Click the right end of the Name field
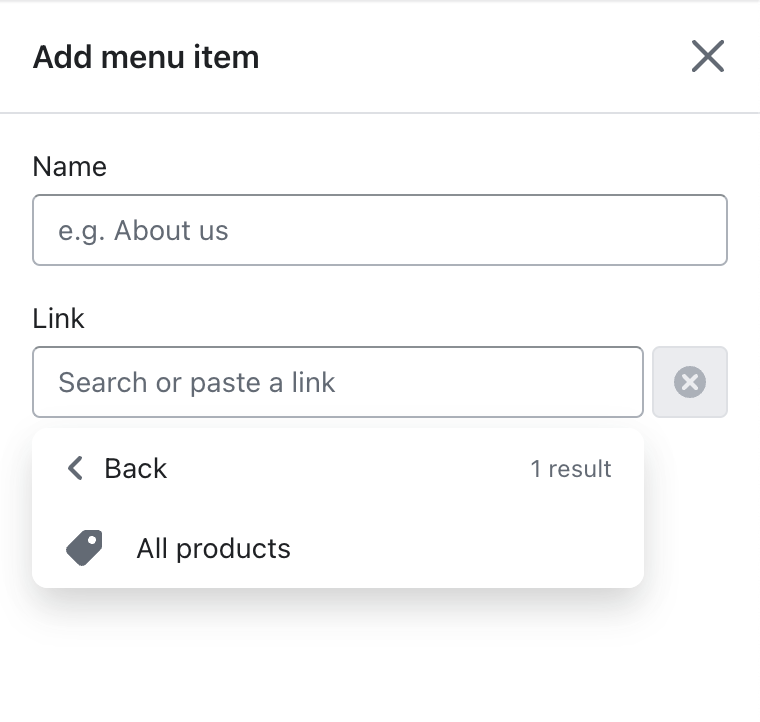 pos(700,230)
